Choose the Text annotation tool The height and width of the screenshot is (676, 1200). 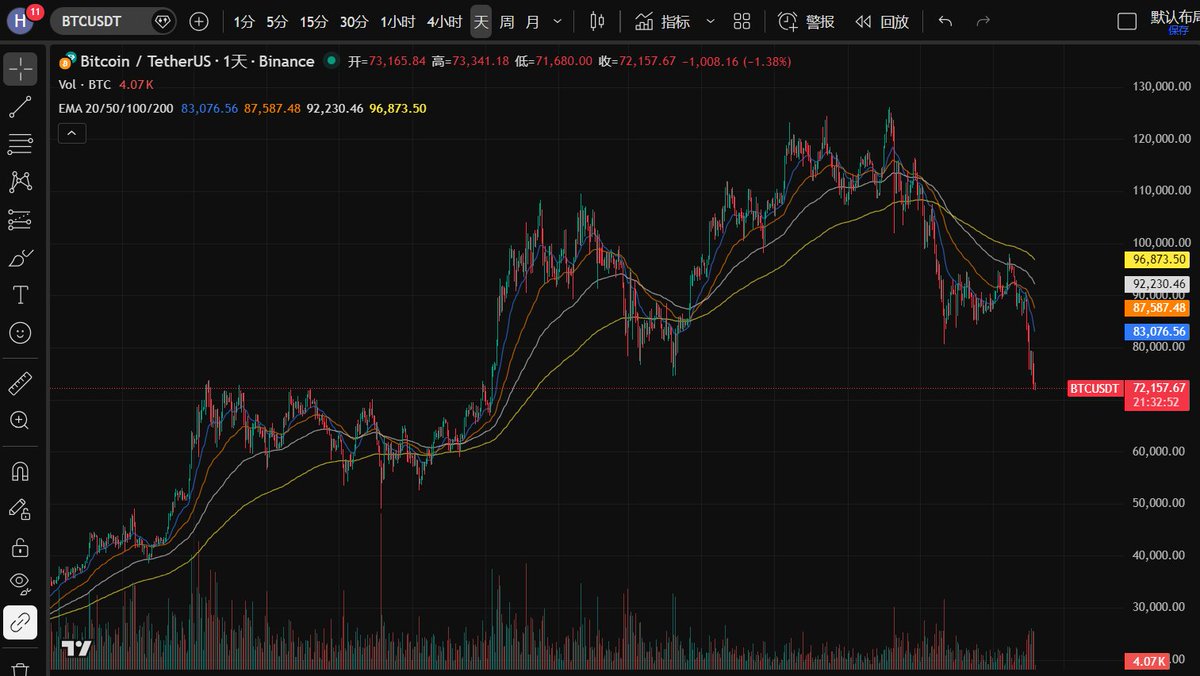coord(20,295)
